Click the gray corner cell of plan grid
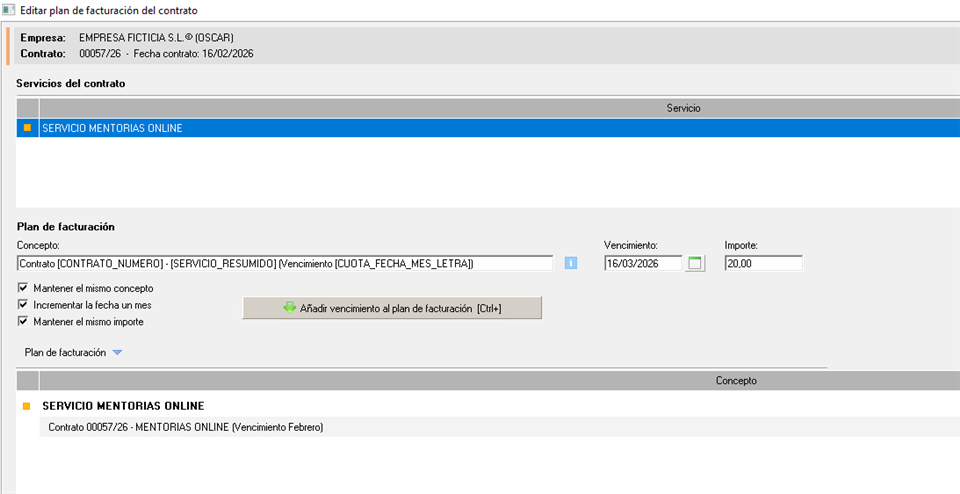The image size is (960, 494). coord(27,381)
